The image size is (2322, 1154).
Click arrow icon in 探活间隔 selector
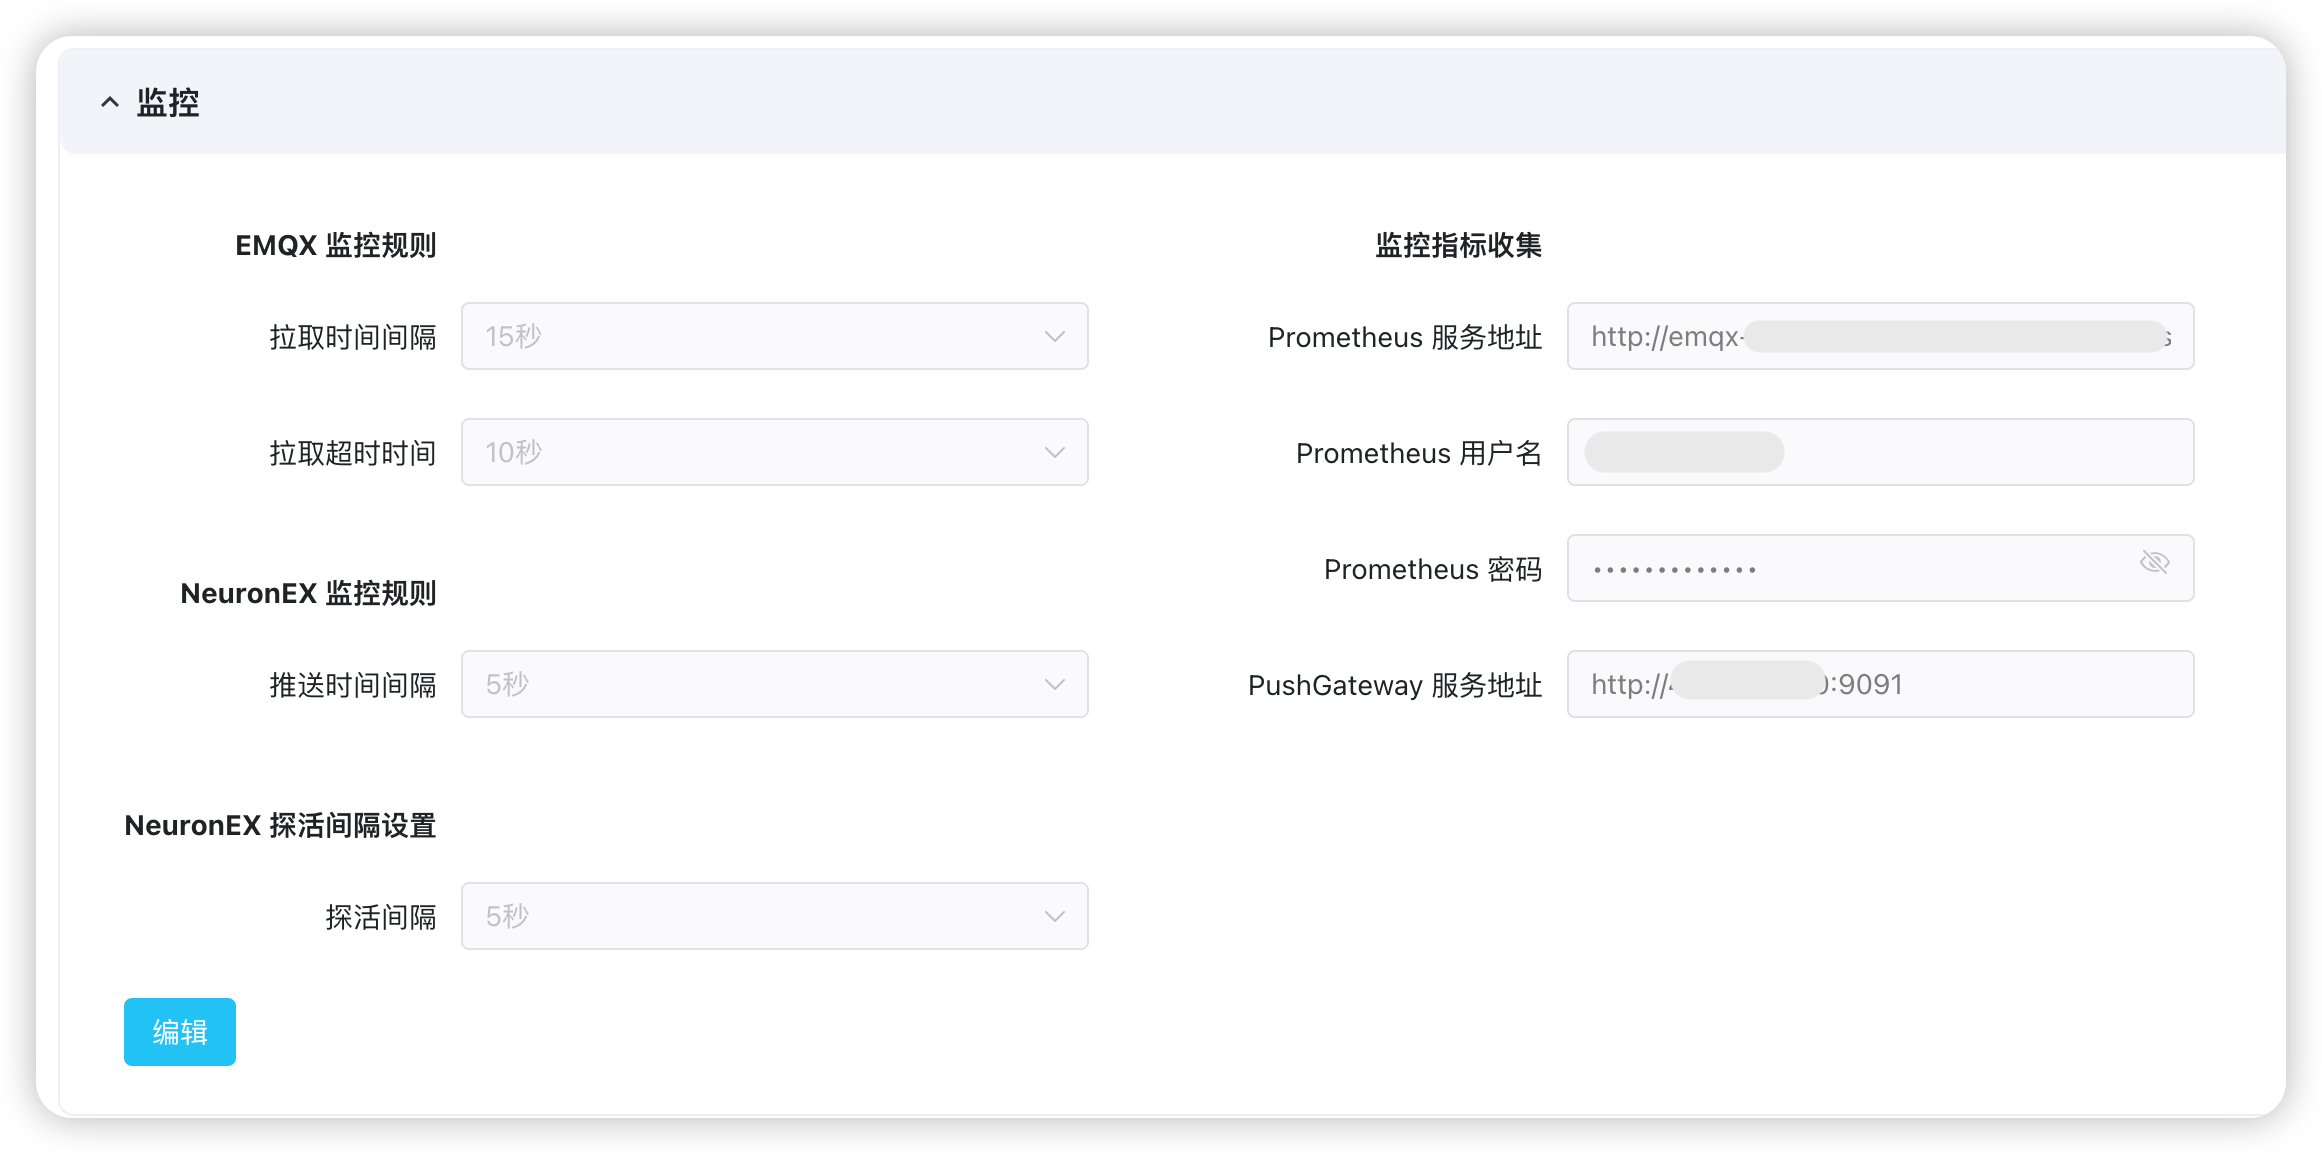(x=1054, y=916)
